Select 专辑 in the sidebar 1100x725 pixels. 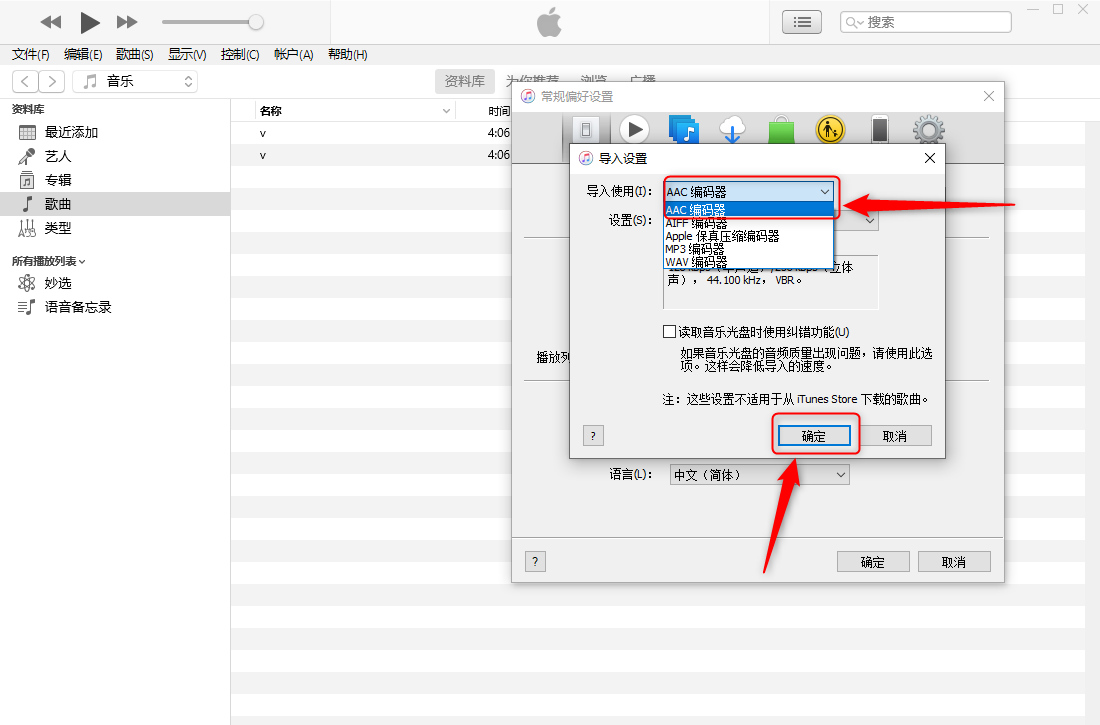(x=58, y=180)
